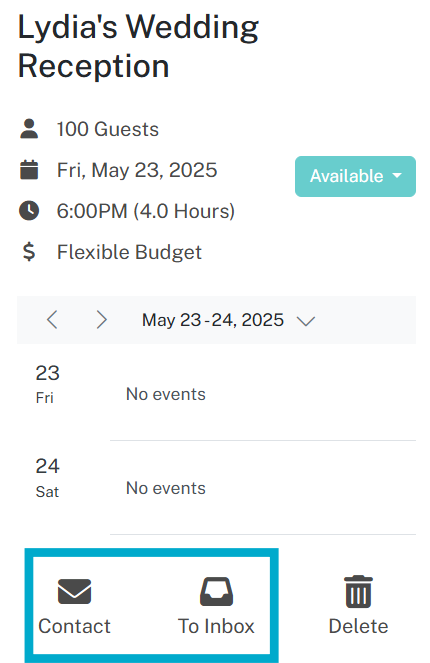
Task: Open the Available status dropdown
Action: (355, 176)
